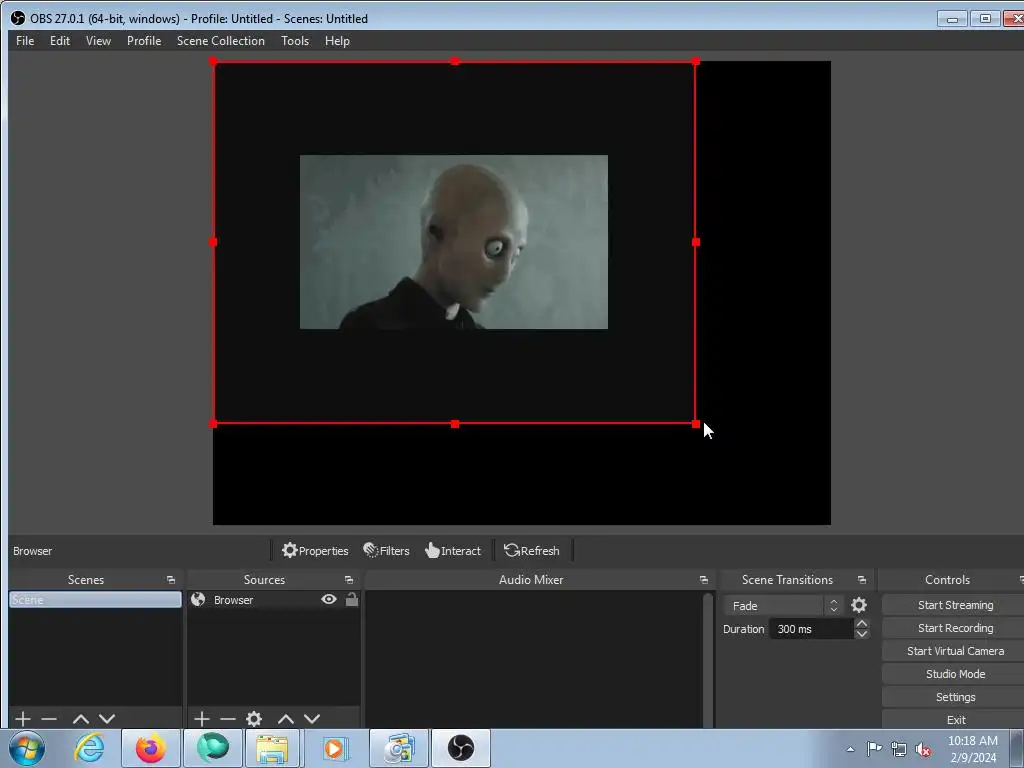The height and width of the screenshot is (768, 1024).
Task: Open the View menu
Action: point(98,40)
